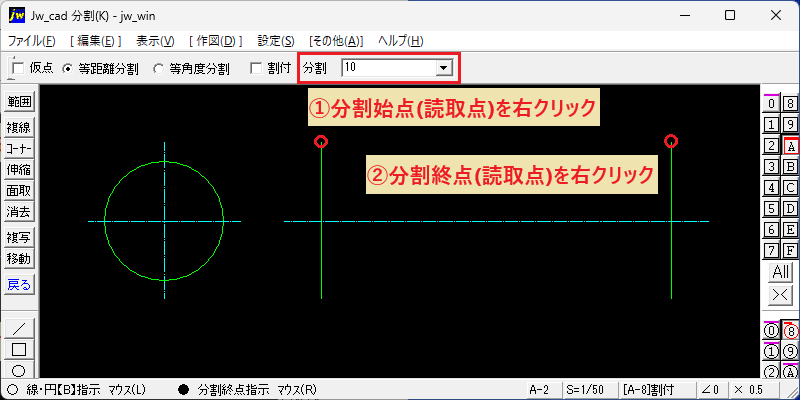Click the 消去 erase button
800x400 pixels.
coord(19,211)
